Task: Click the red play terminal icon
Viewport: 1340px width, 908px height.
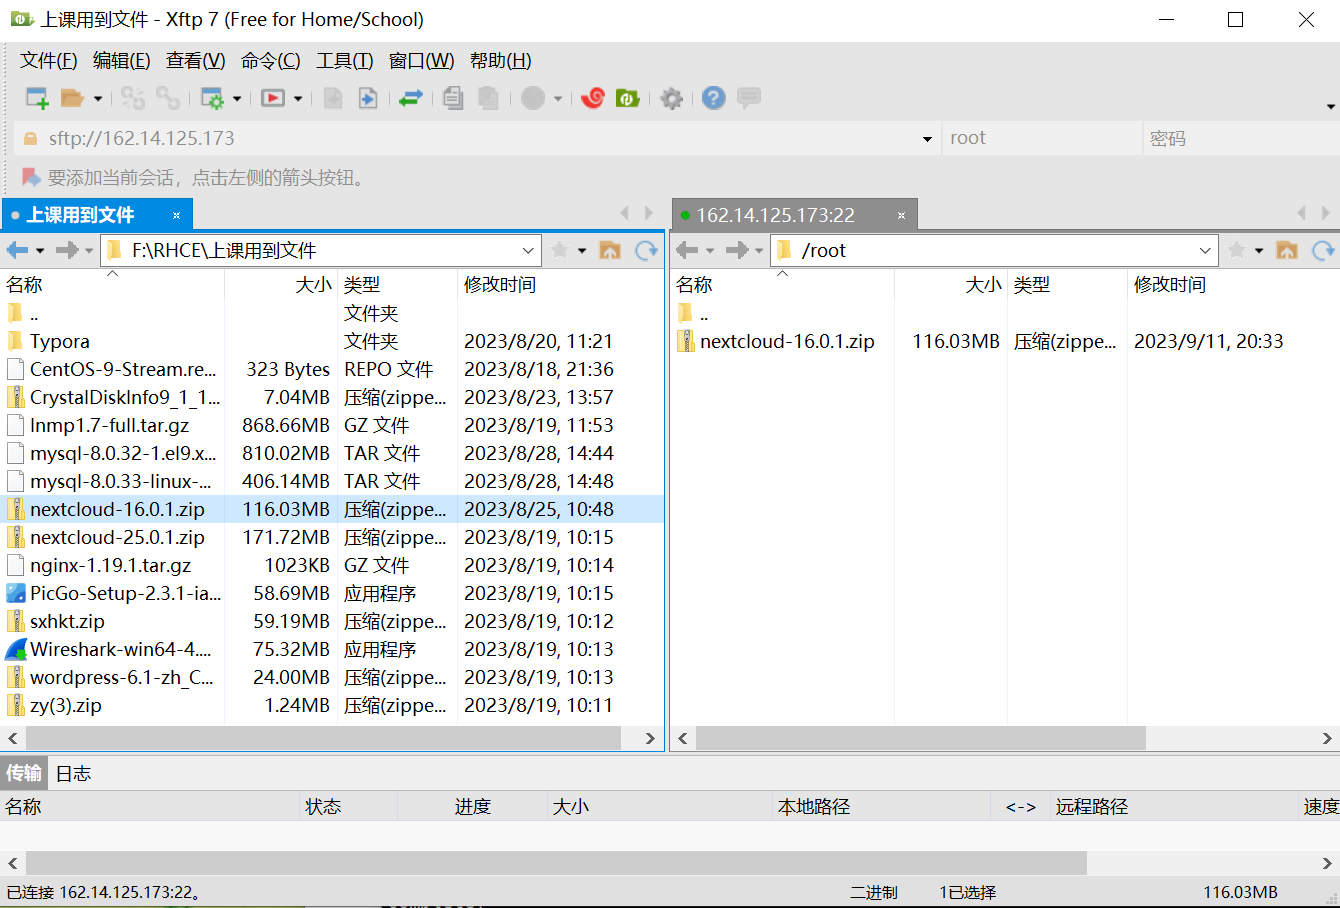Action: point(273,98)
